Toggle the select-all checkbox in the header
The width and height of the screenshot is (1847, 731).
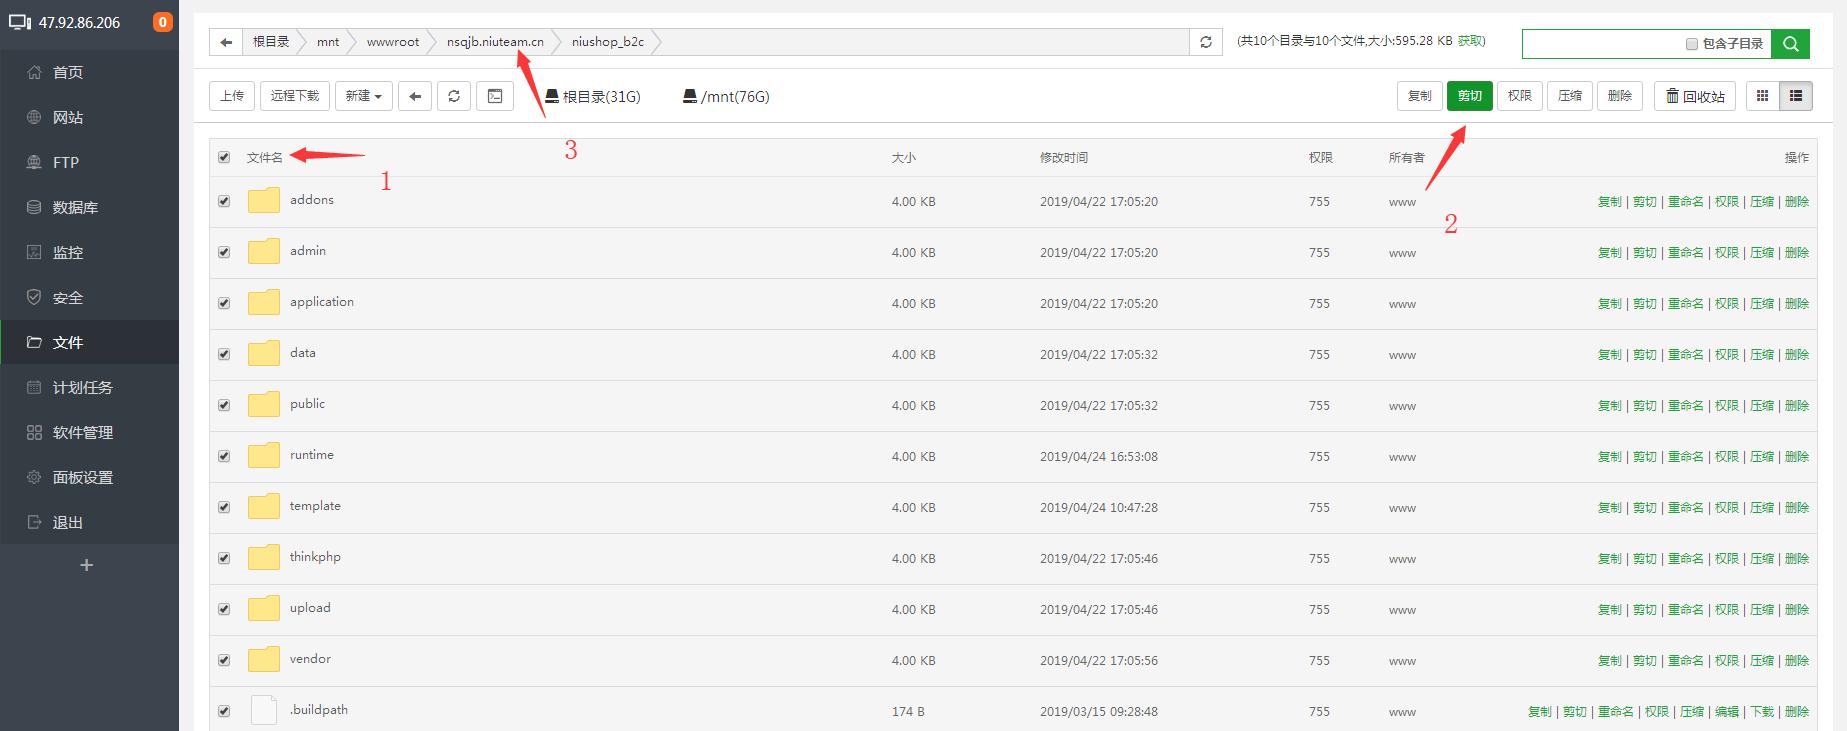point(224,157)
